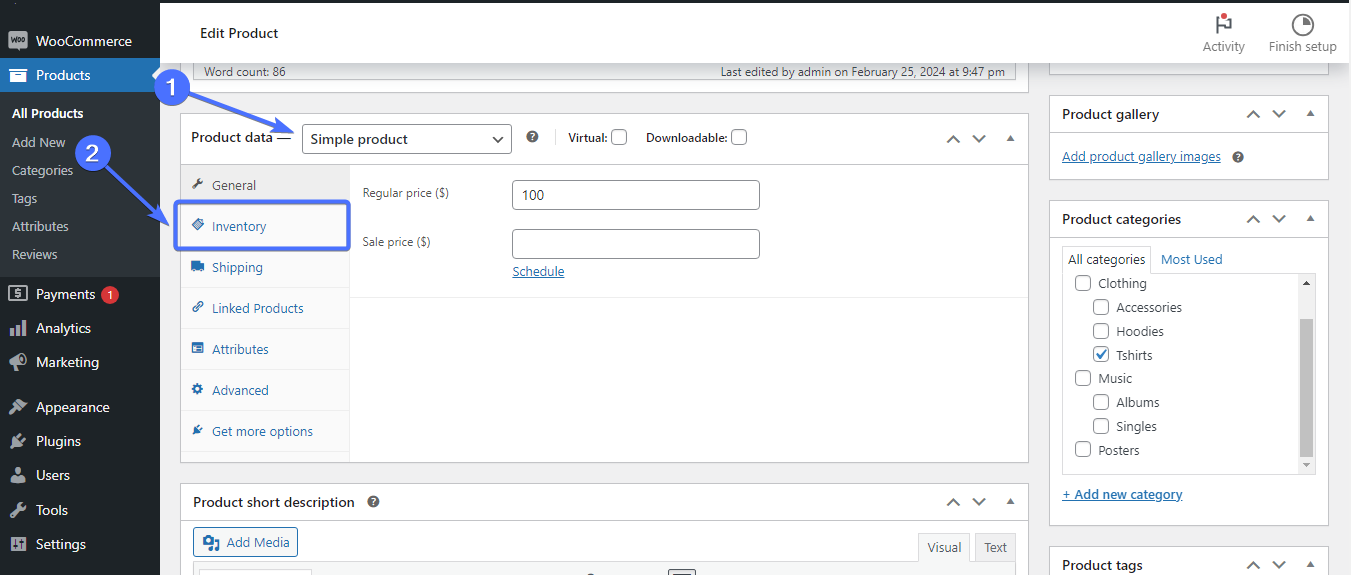1351x575 pixels.
Task: Open the Simple product type dropdown
Action: click(x=406, y=139)
